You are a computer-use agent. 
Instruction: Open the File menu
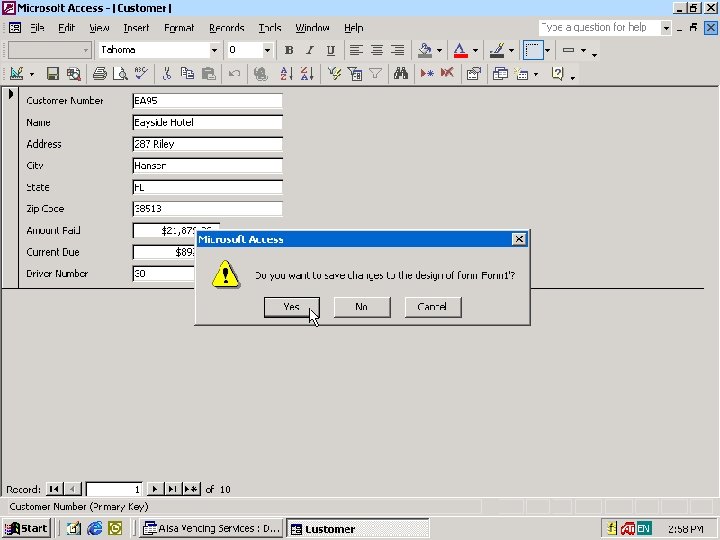[x=37, y=28]
